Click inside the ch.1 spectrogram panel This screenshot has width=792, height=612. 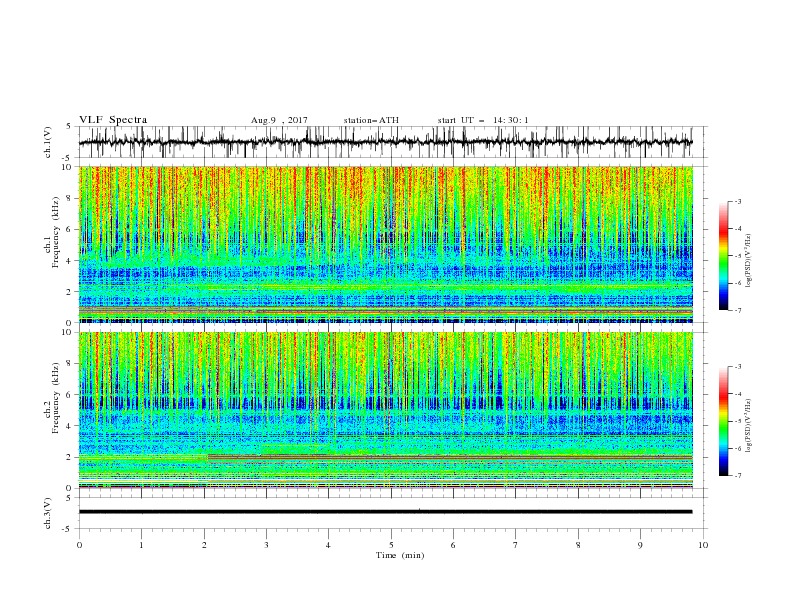pos(385,244)
